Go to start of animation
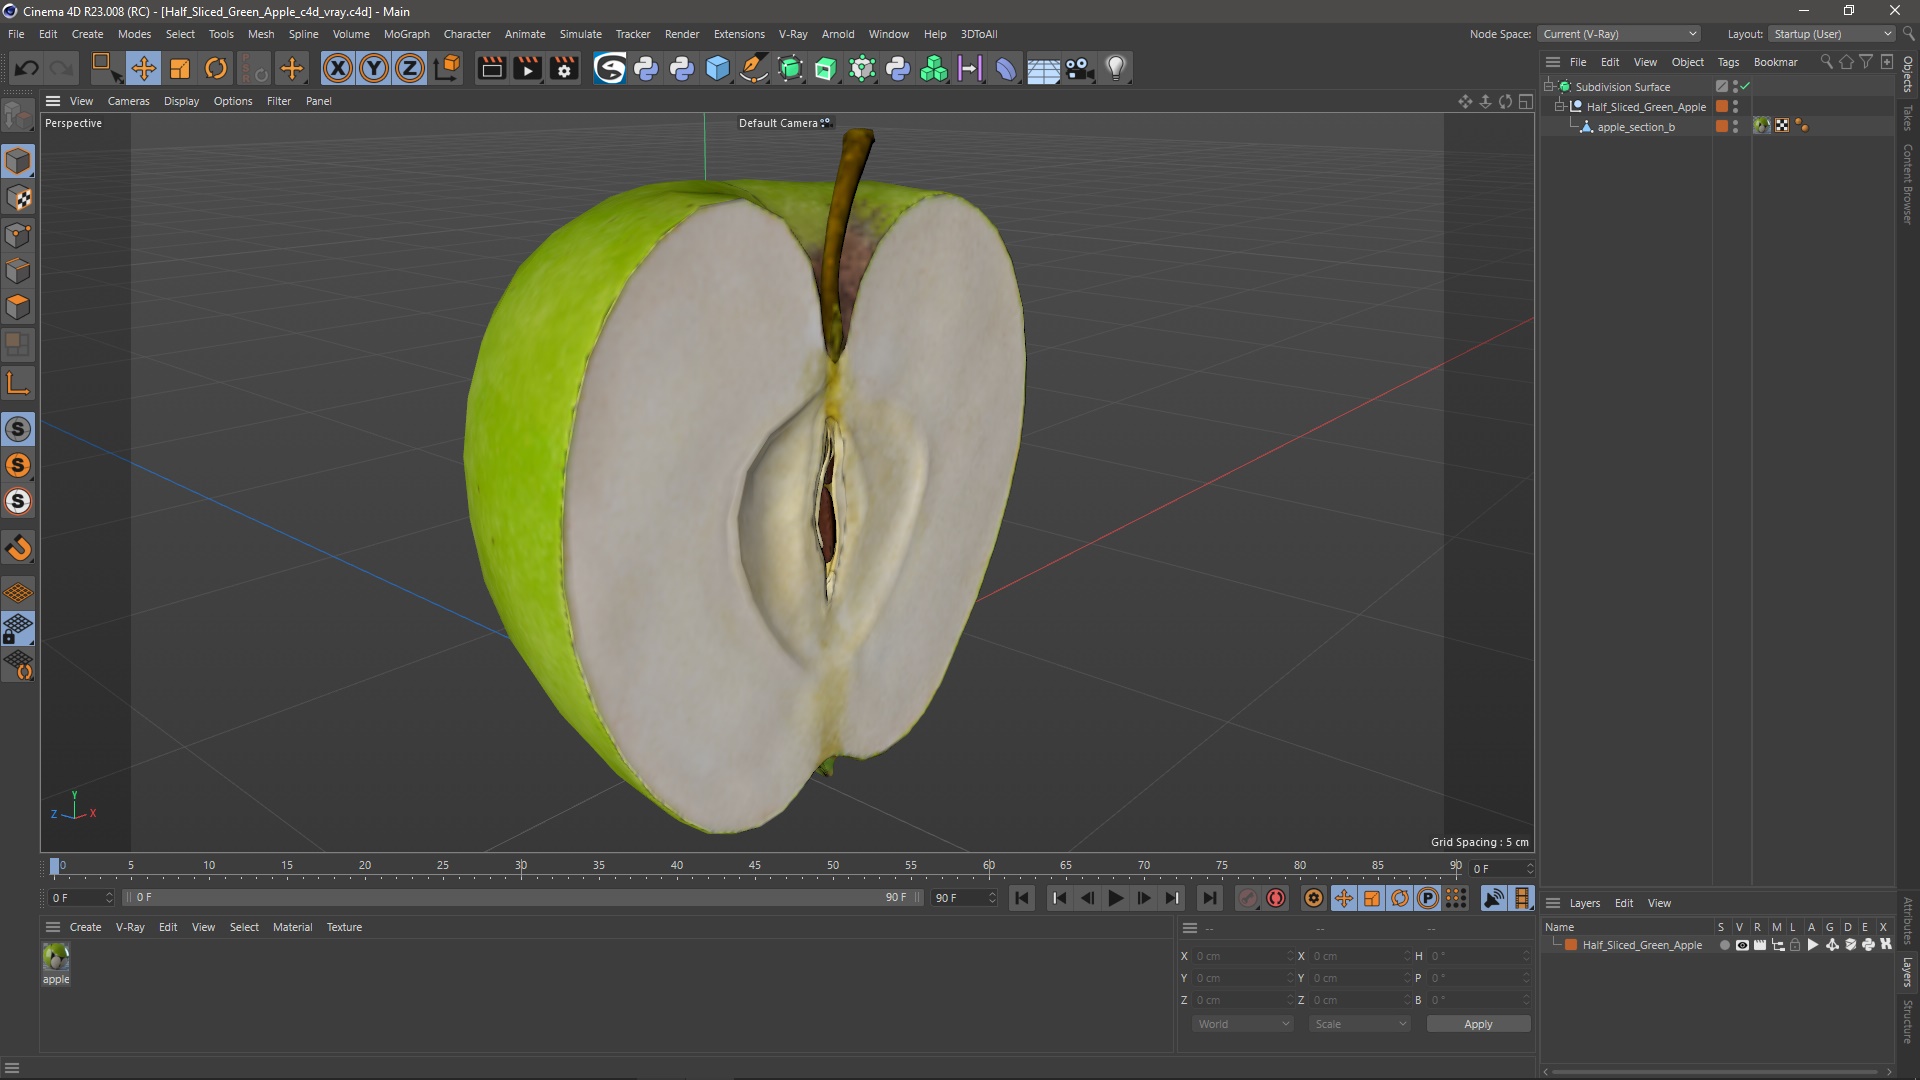1920x1080 pixels. [1022, 898]
